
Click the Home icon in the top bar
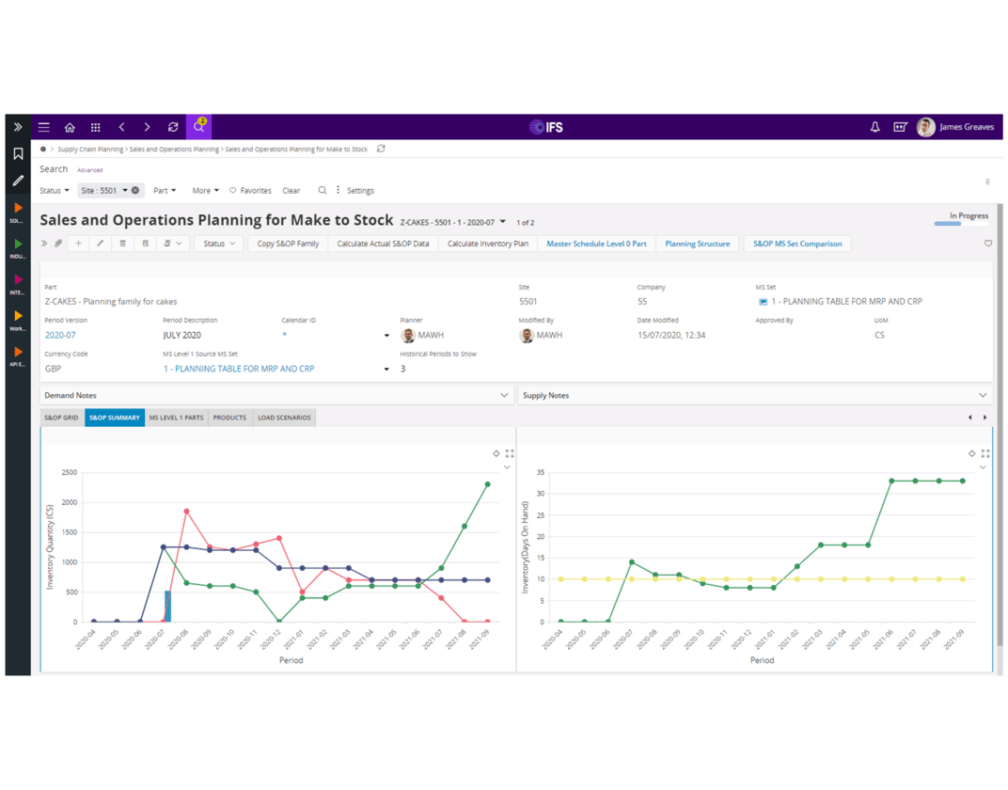69,127
